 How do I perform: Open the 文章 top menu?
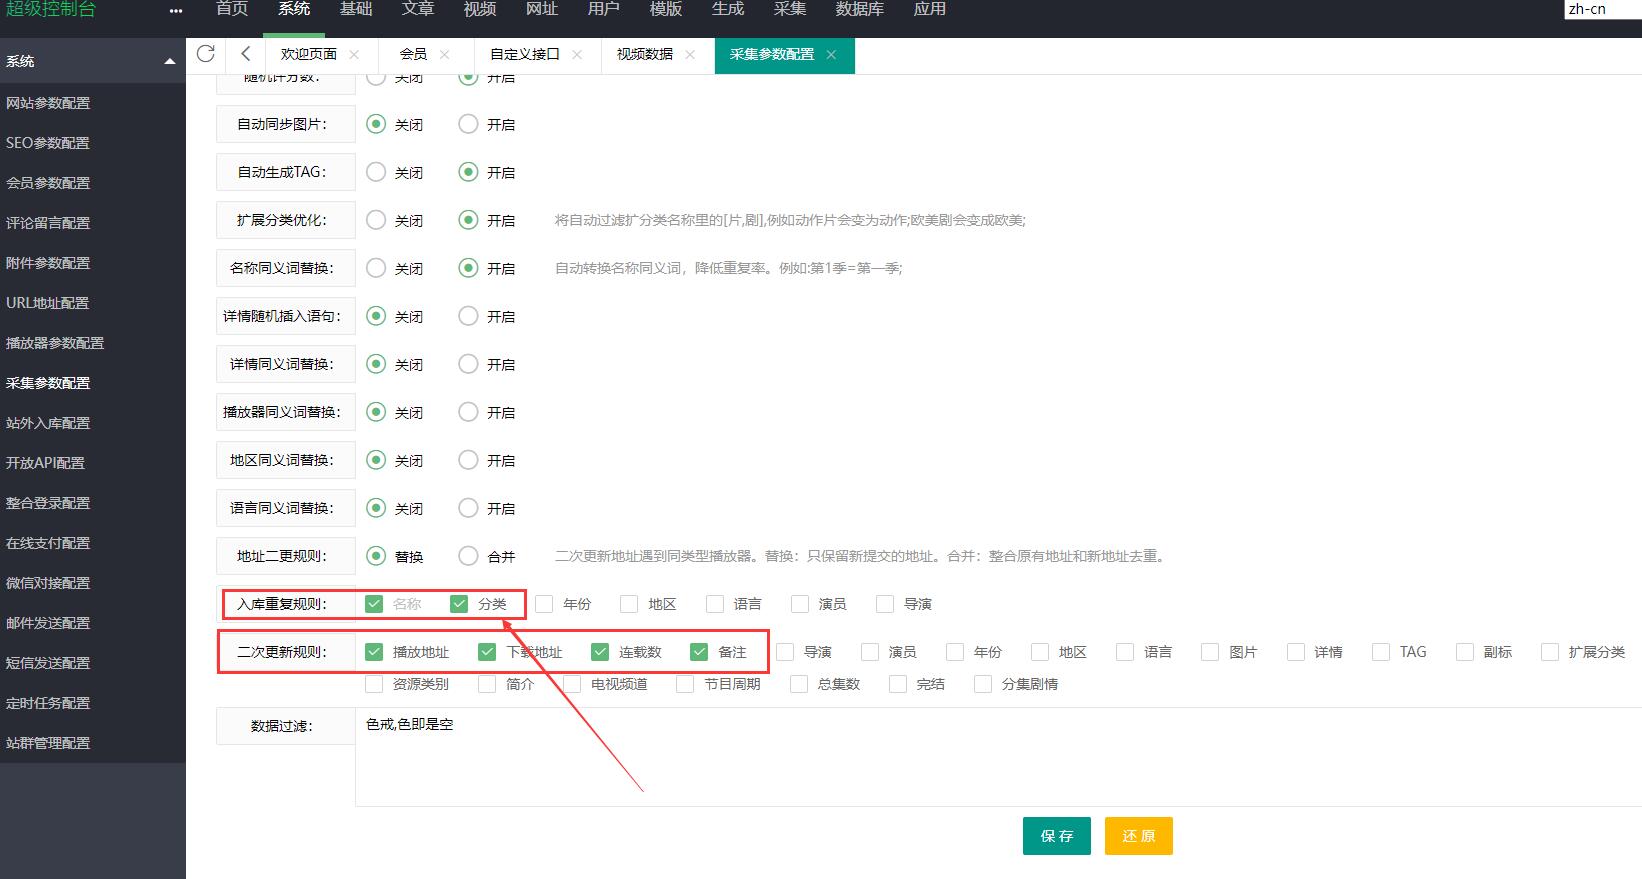(x=418, y=9)
